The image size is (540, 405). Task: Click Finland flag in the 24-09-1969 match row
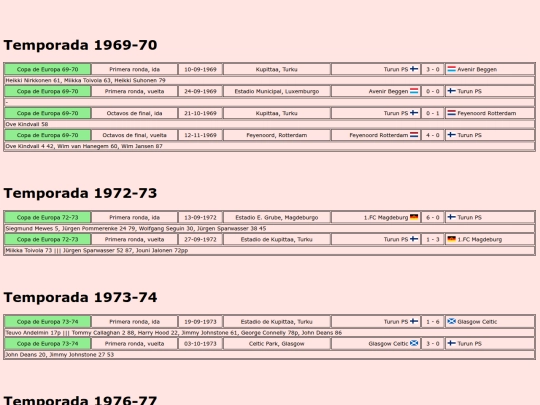point(451,91)
